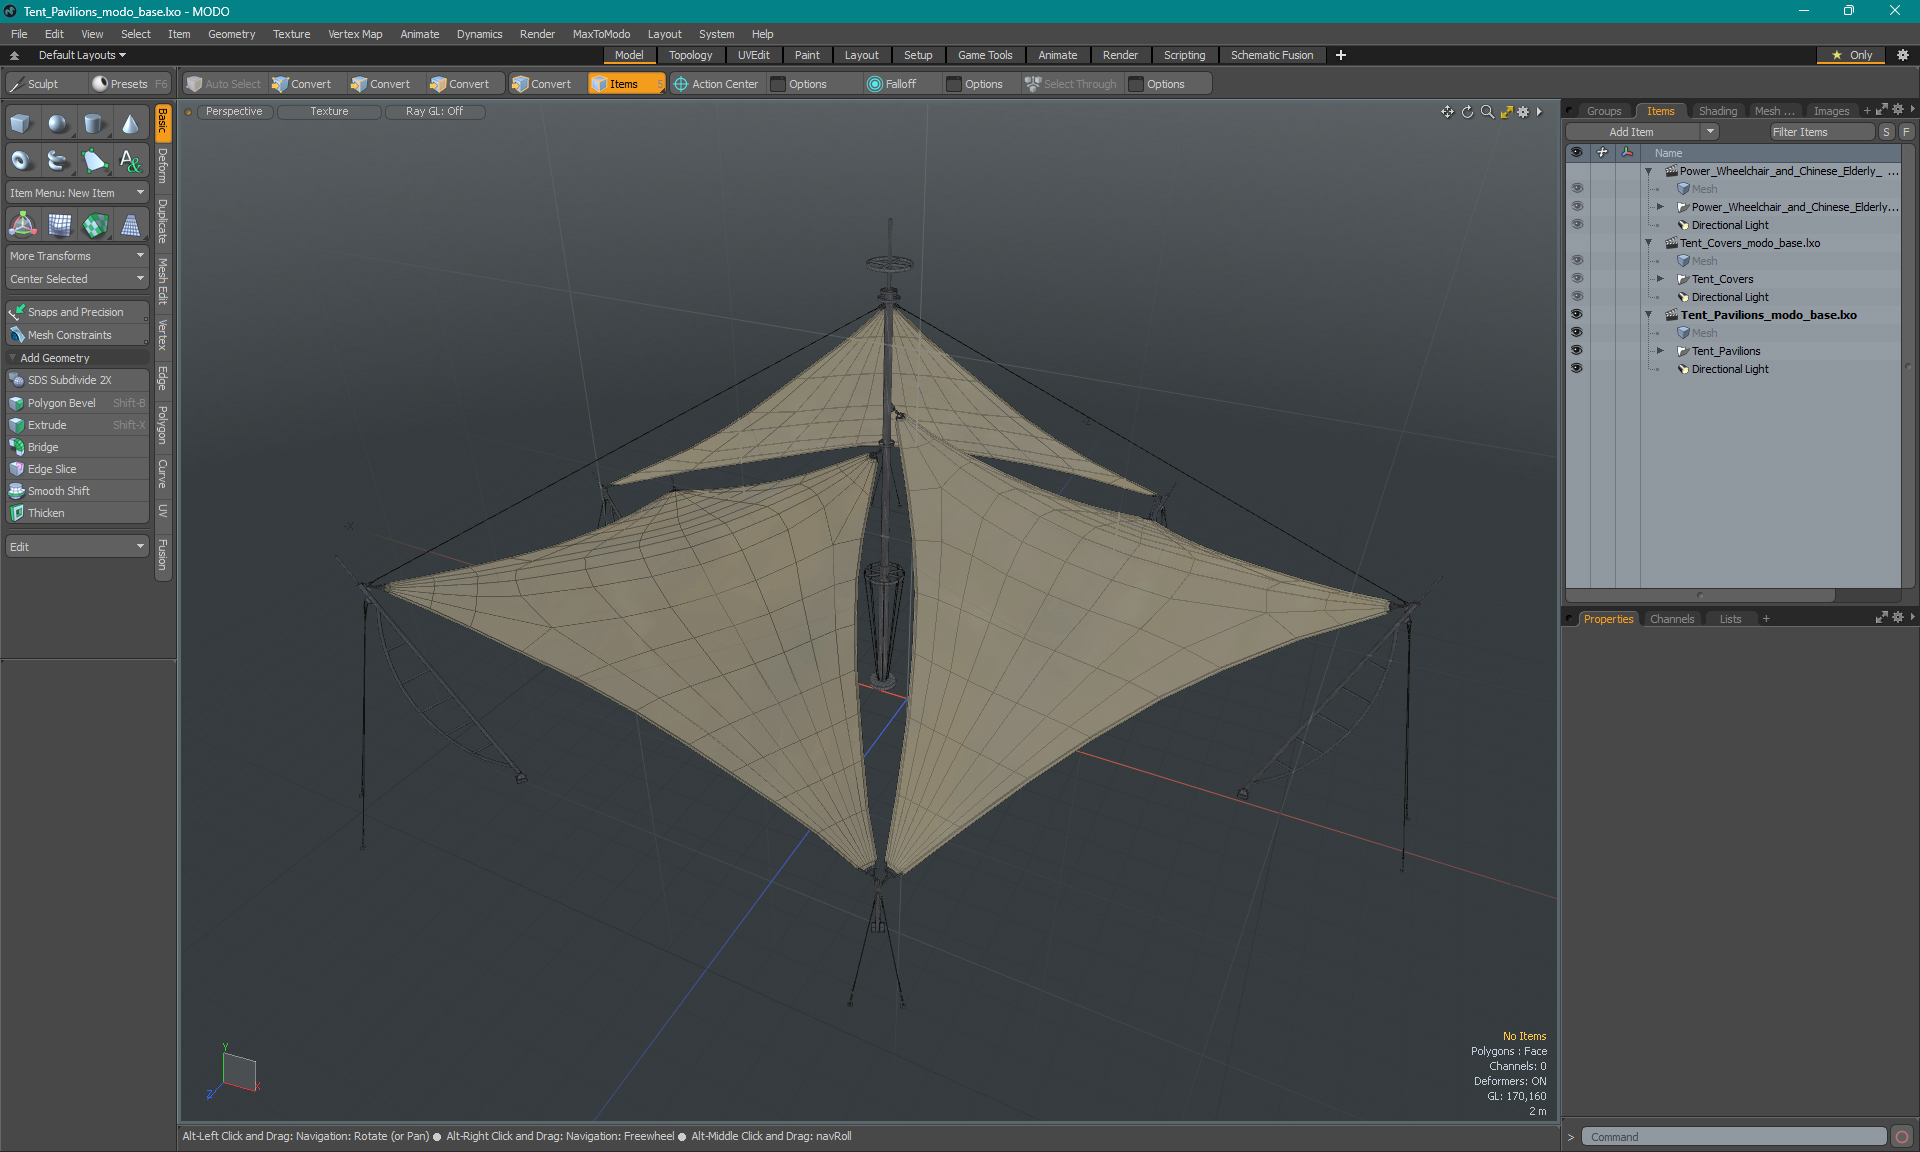
Task: Switch to the UVEdit layout tab
Action: 753,55
